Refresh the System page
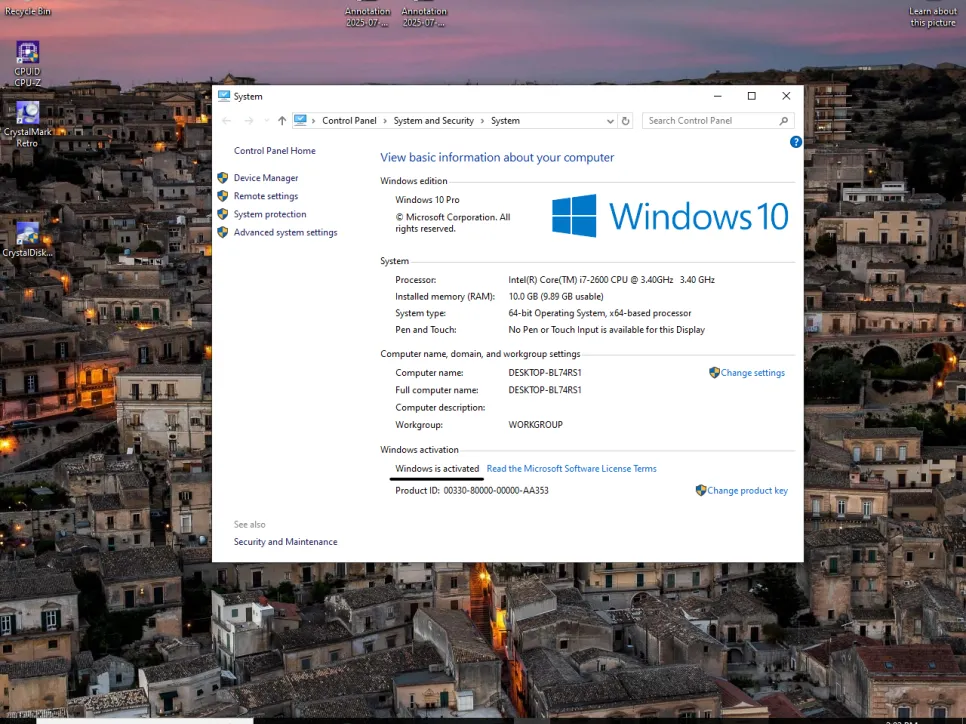 (625, 121)
